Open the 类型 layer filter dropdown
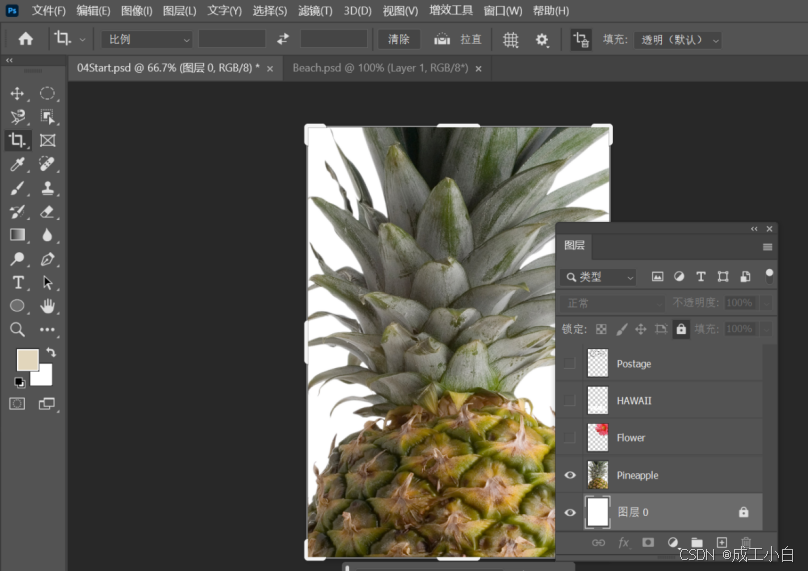The height and width of the screenshot is (571, 808). (x=598, y=277)
